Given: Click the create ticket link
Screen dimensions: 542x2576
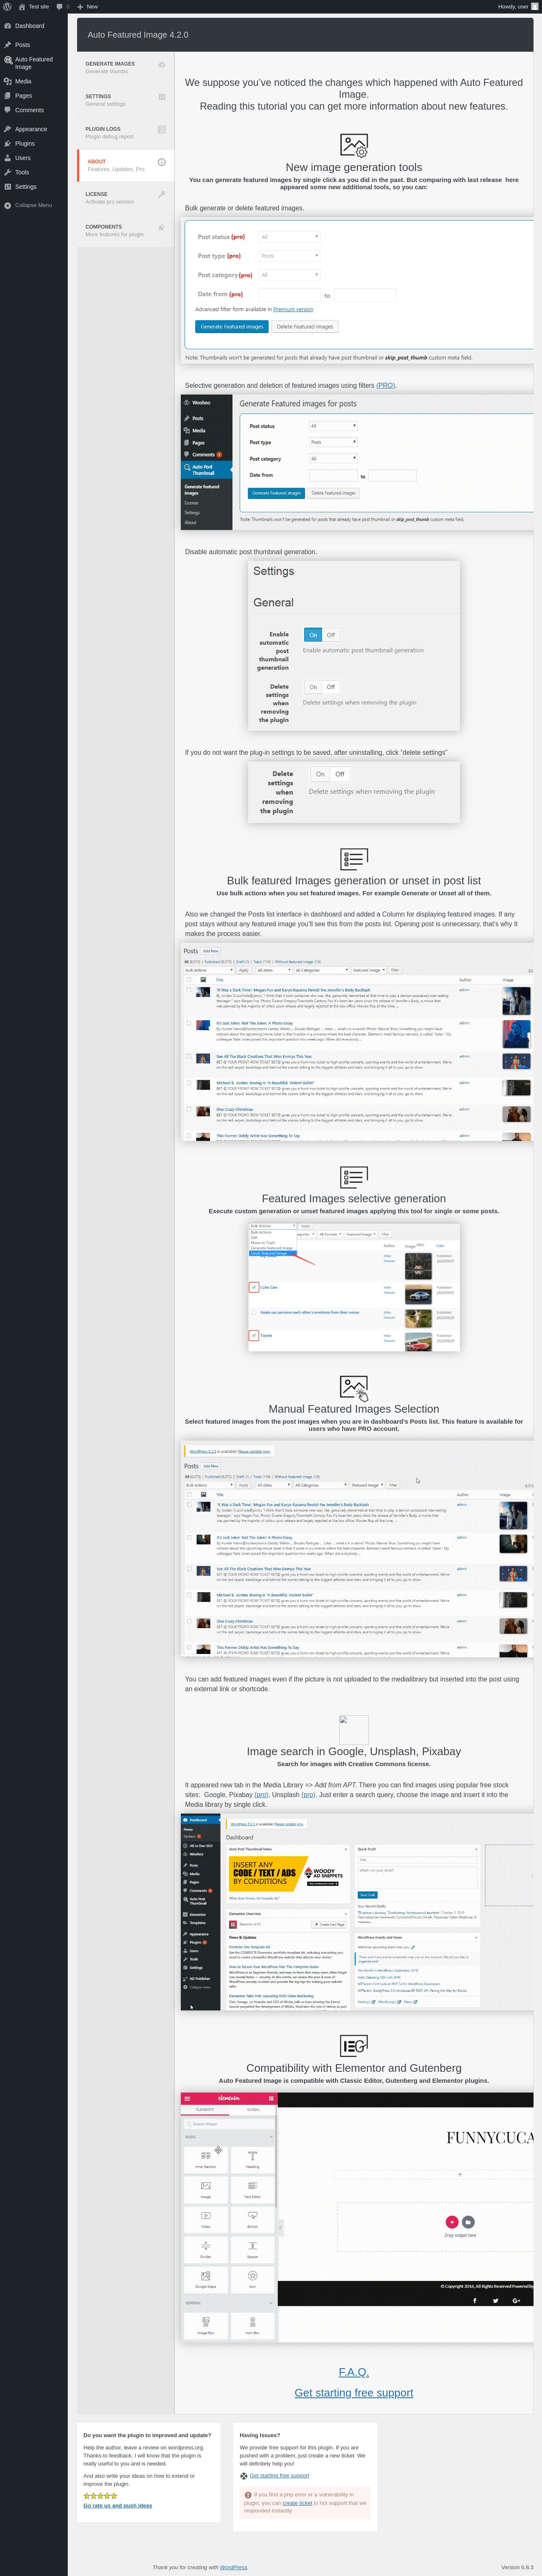Looking at the screenshot, I should click(x=297, y=2503).
